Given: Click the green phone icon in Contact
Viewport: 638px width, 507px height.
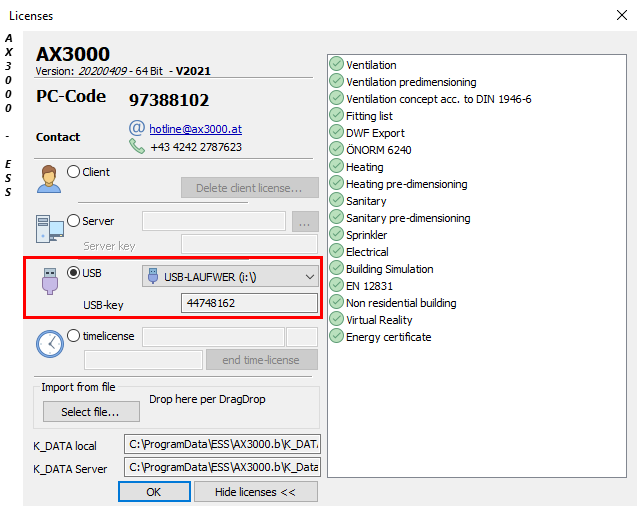Looking at the screenshot, I should tap(137, 146).
